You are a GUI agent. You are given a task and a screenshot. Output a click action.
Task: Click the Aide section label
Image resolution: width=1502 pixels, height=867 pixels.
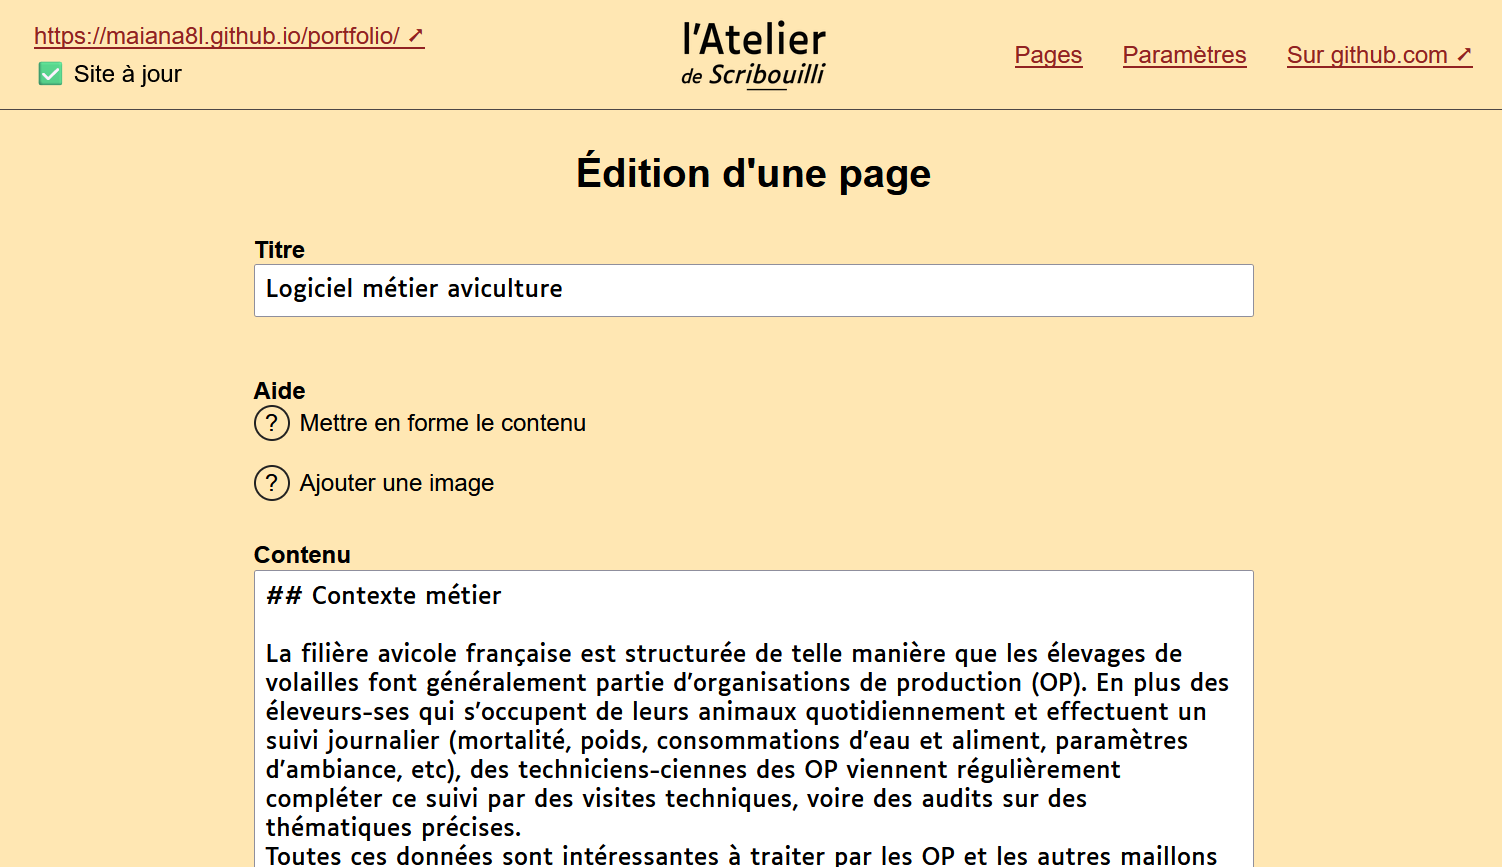click(x=279, y=391)
